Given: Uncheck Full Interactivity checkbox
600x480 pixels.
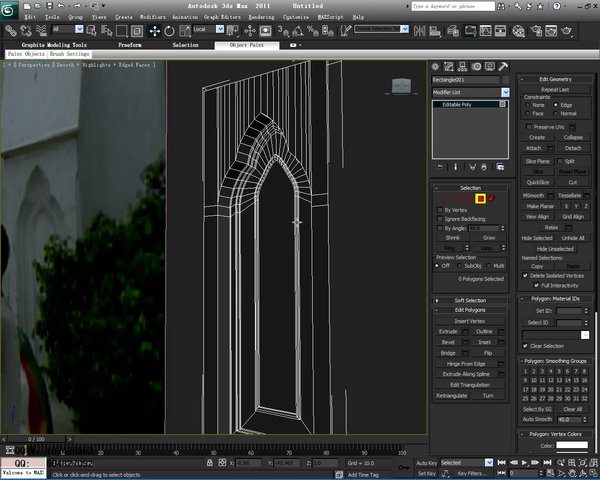Looking at the screenshot, I should click(x=536, y=285).
